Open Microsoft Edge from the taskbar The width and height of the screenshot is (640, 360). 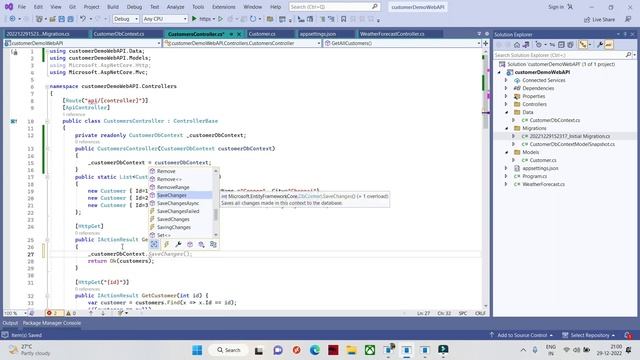[x=315, y=350]
